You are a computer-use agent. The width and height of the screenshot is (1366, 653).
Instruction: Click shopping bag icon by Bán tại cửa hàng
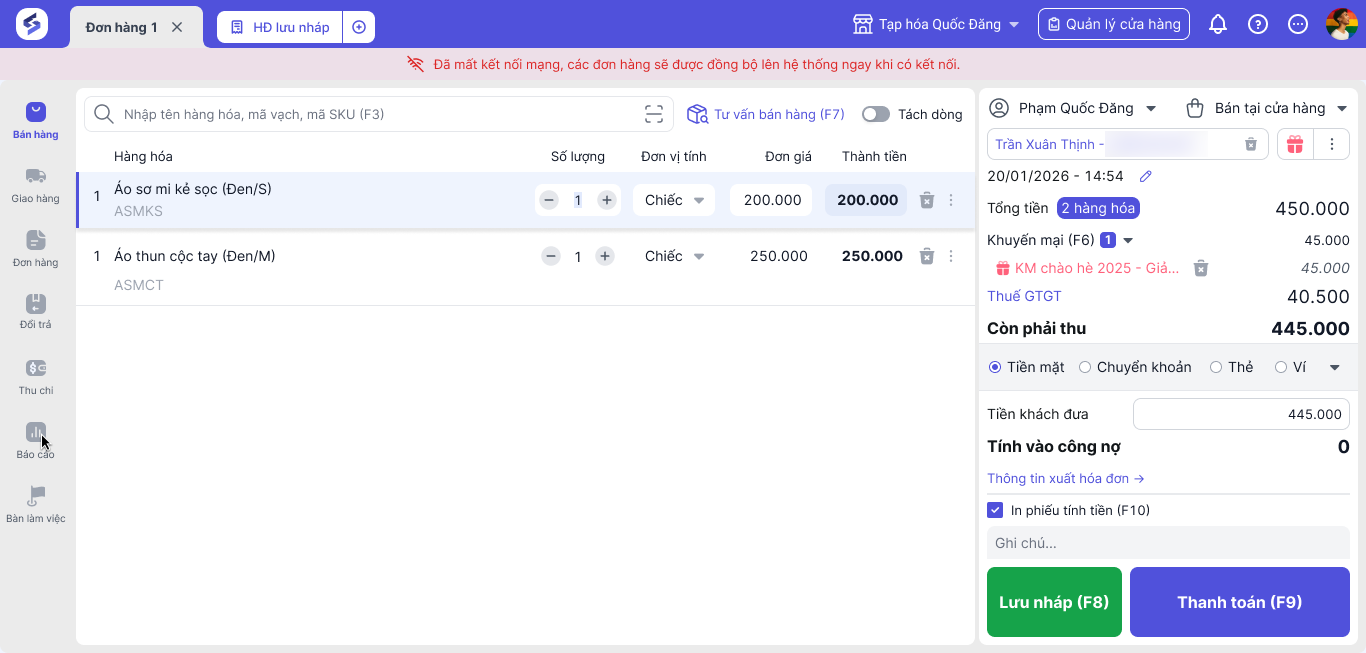(x=1195, y=108)
